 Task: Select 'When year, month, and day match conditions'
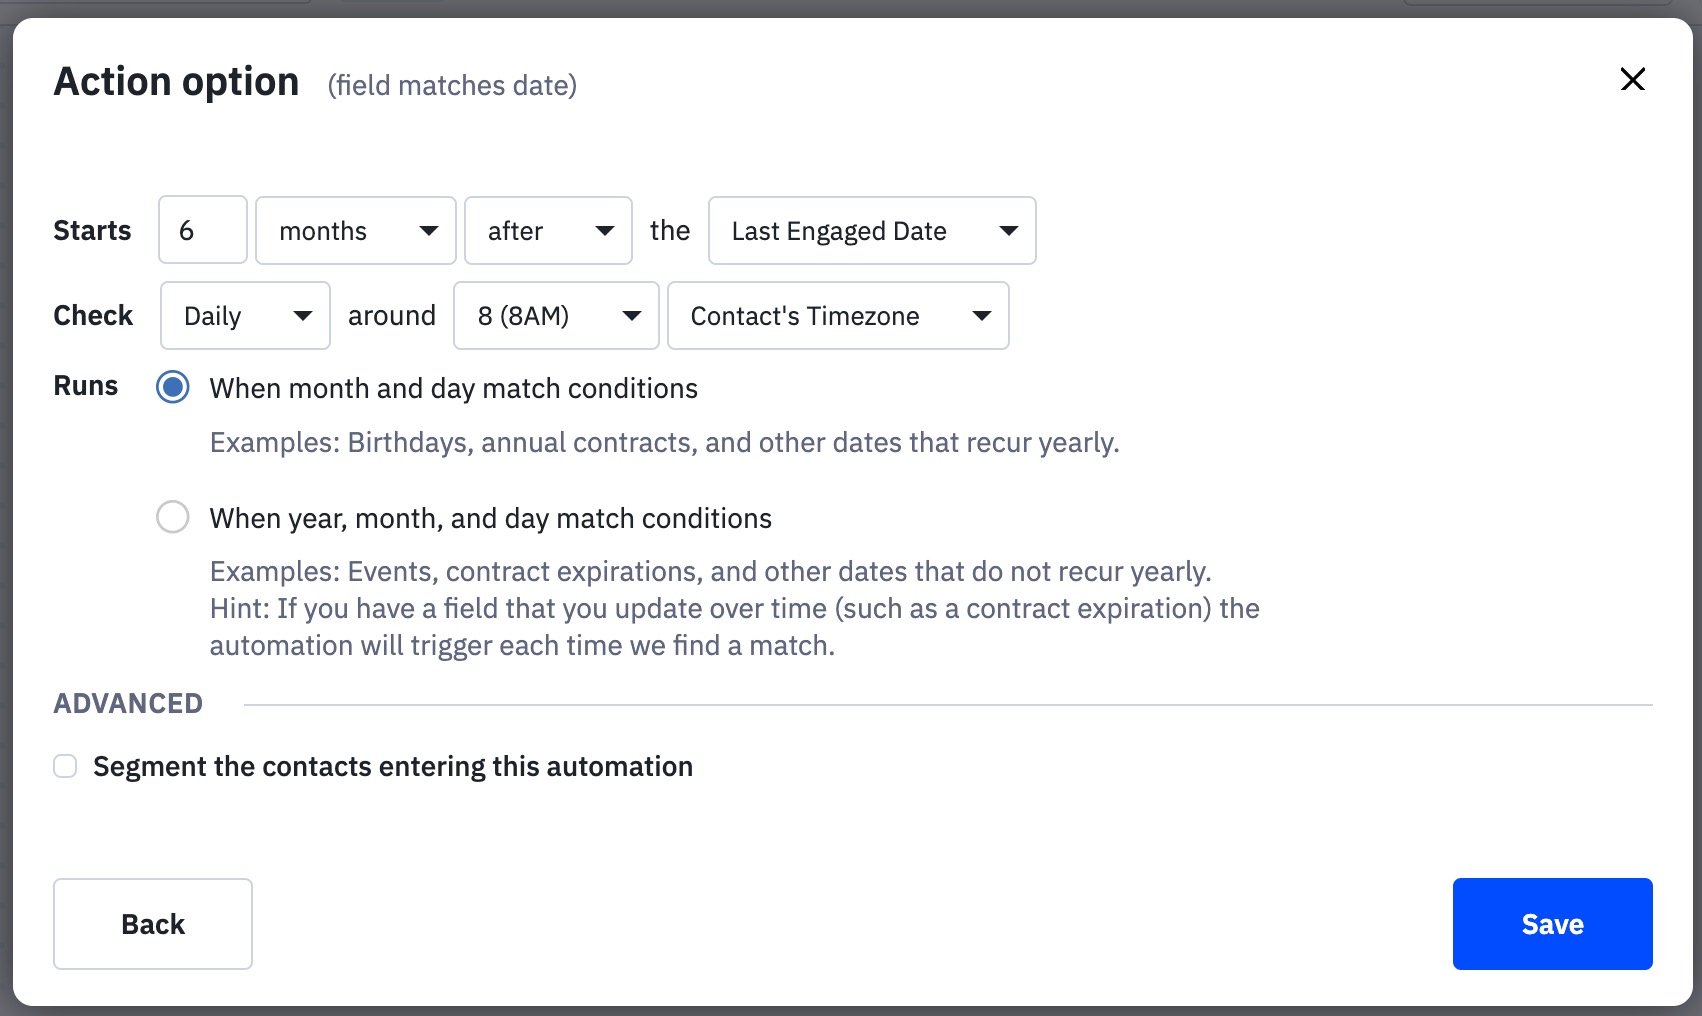point(172,517)
